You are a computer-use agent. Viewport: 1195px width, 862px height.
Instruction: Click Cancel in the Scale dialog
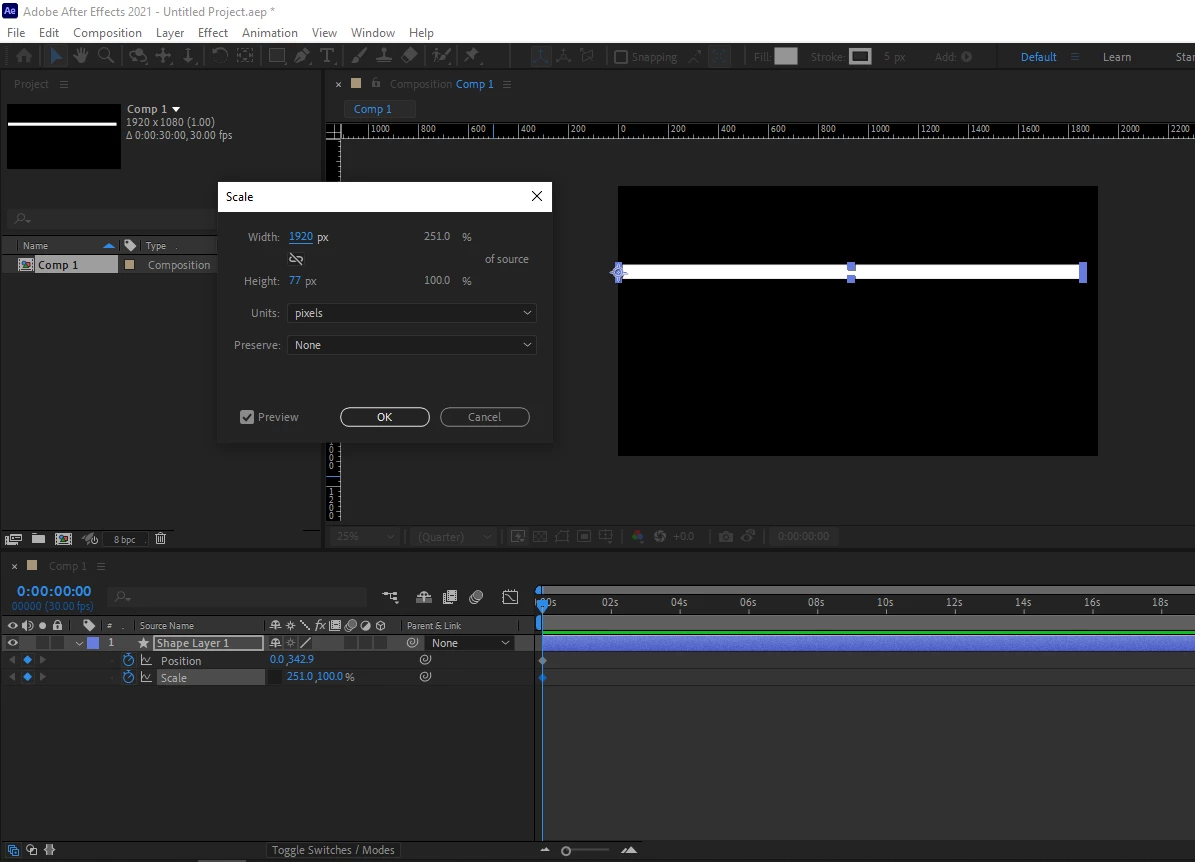tap(485, 417)
